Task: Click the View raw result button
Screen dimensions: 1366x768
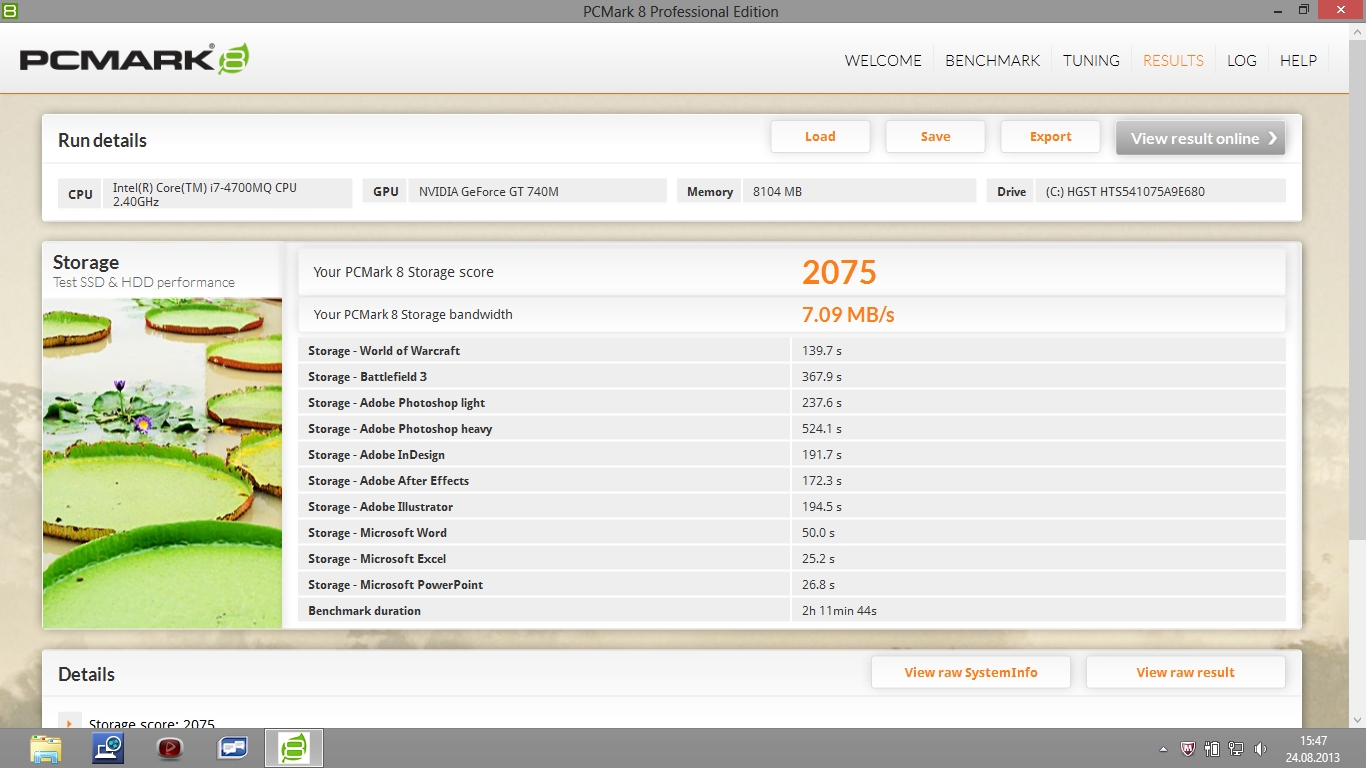Action: click(1185, 672)
